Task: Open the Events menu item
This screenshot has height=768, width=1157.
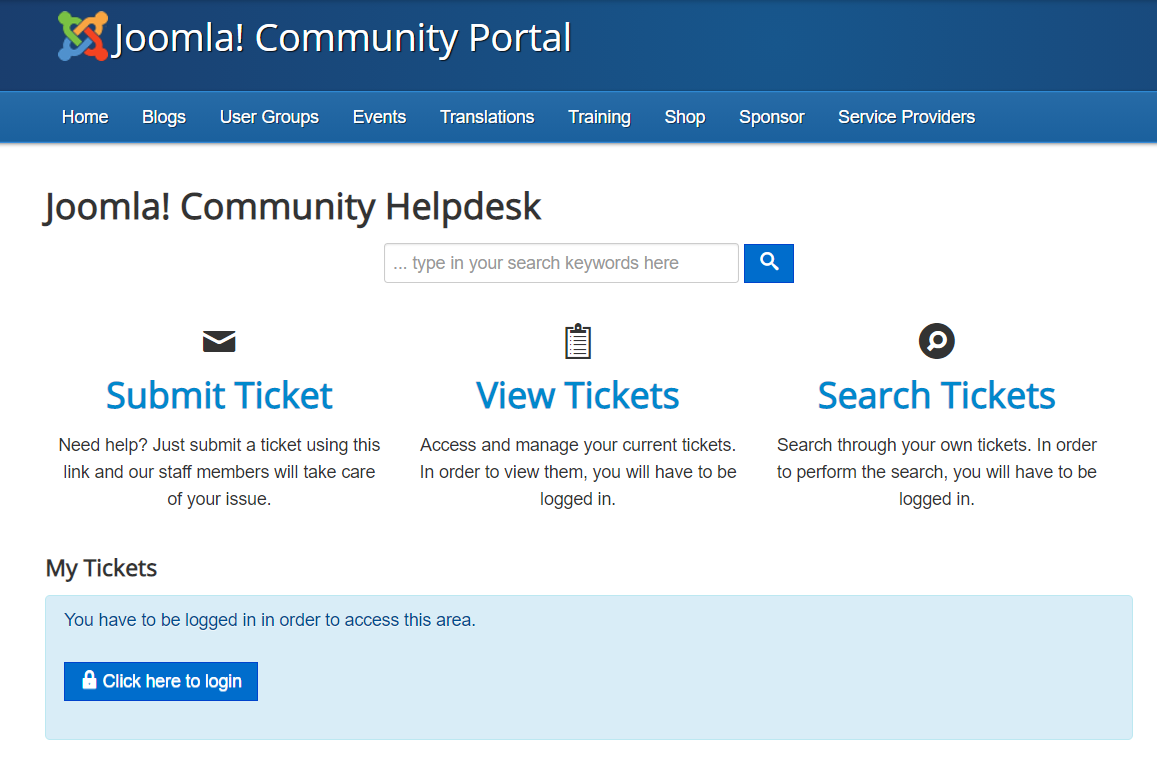Action: tap(379, 117)
